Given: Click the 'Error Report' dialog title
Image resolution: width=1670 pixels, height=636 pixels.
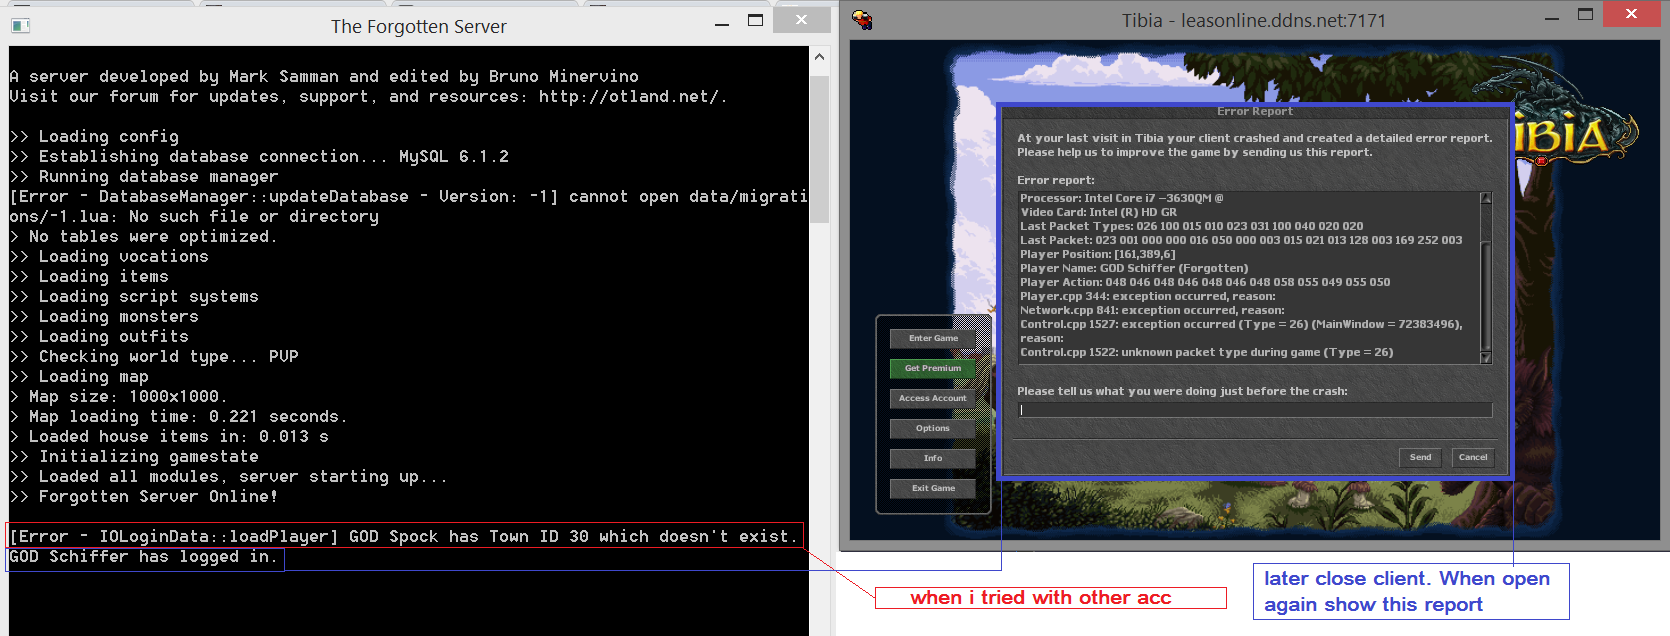Looking at the screenshot, I should tap(1255, 111).
